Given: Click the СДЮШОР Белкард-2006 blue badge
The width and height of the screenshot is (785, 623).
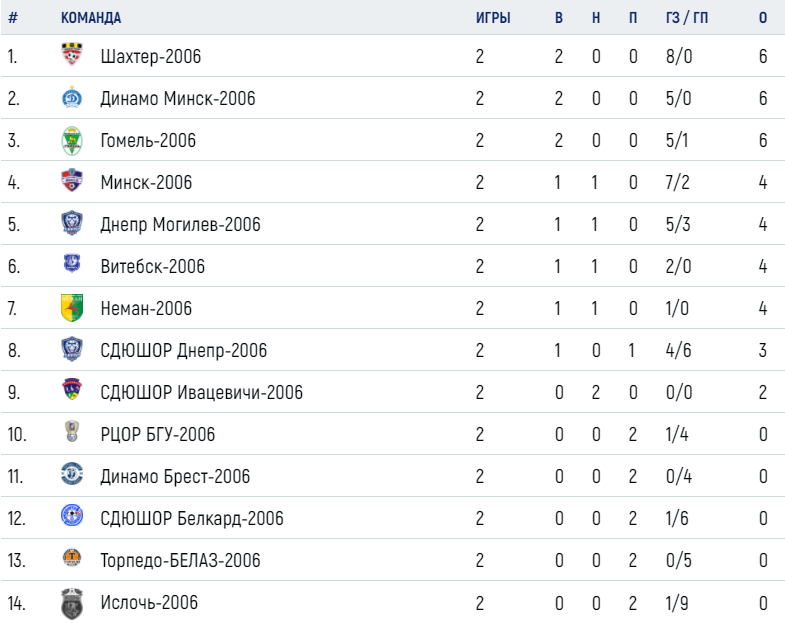Looking at the screenshot, I should pos(72,515).
